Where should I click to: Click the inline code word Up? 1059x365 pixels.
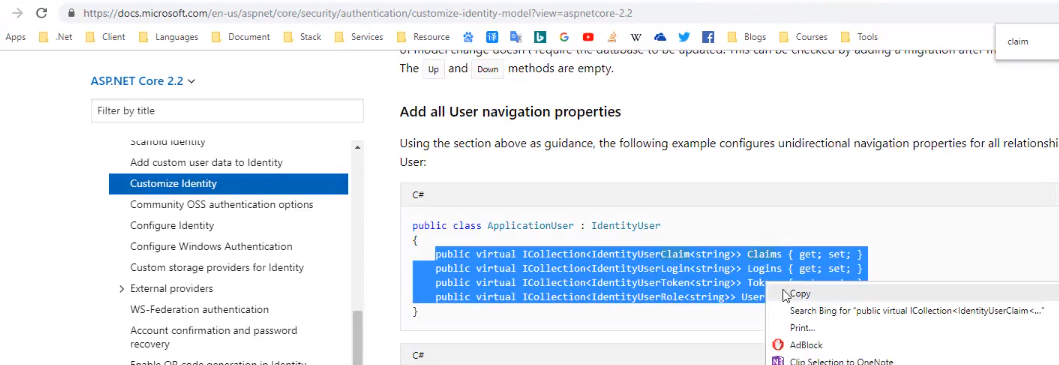pyautogui.click(x=433, y=69)
